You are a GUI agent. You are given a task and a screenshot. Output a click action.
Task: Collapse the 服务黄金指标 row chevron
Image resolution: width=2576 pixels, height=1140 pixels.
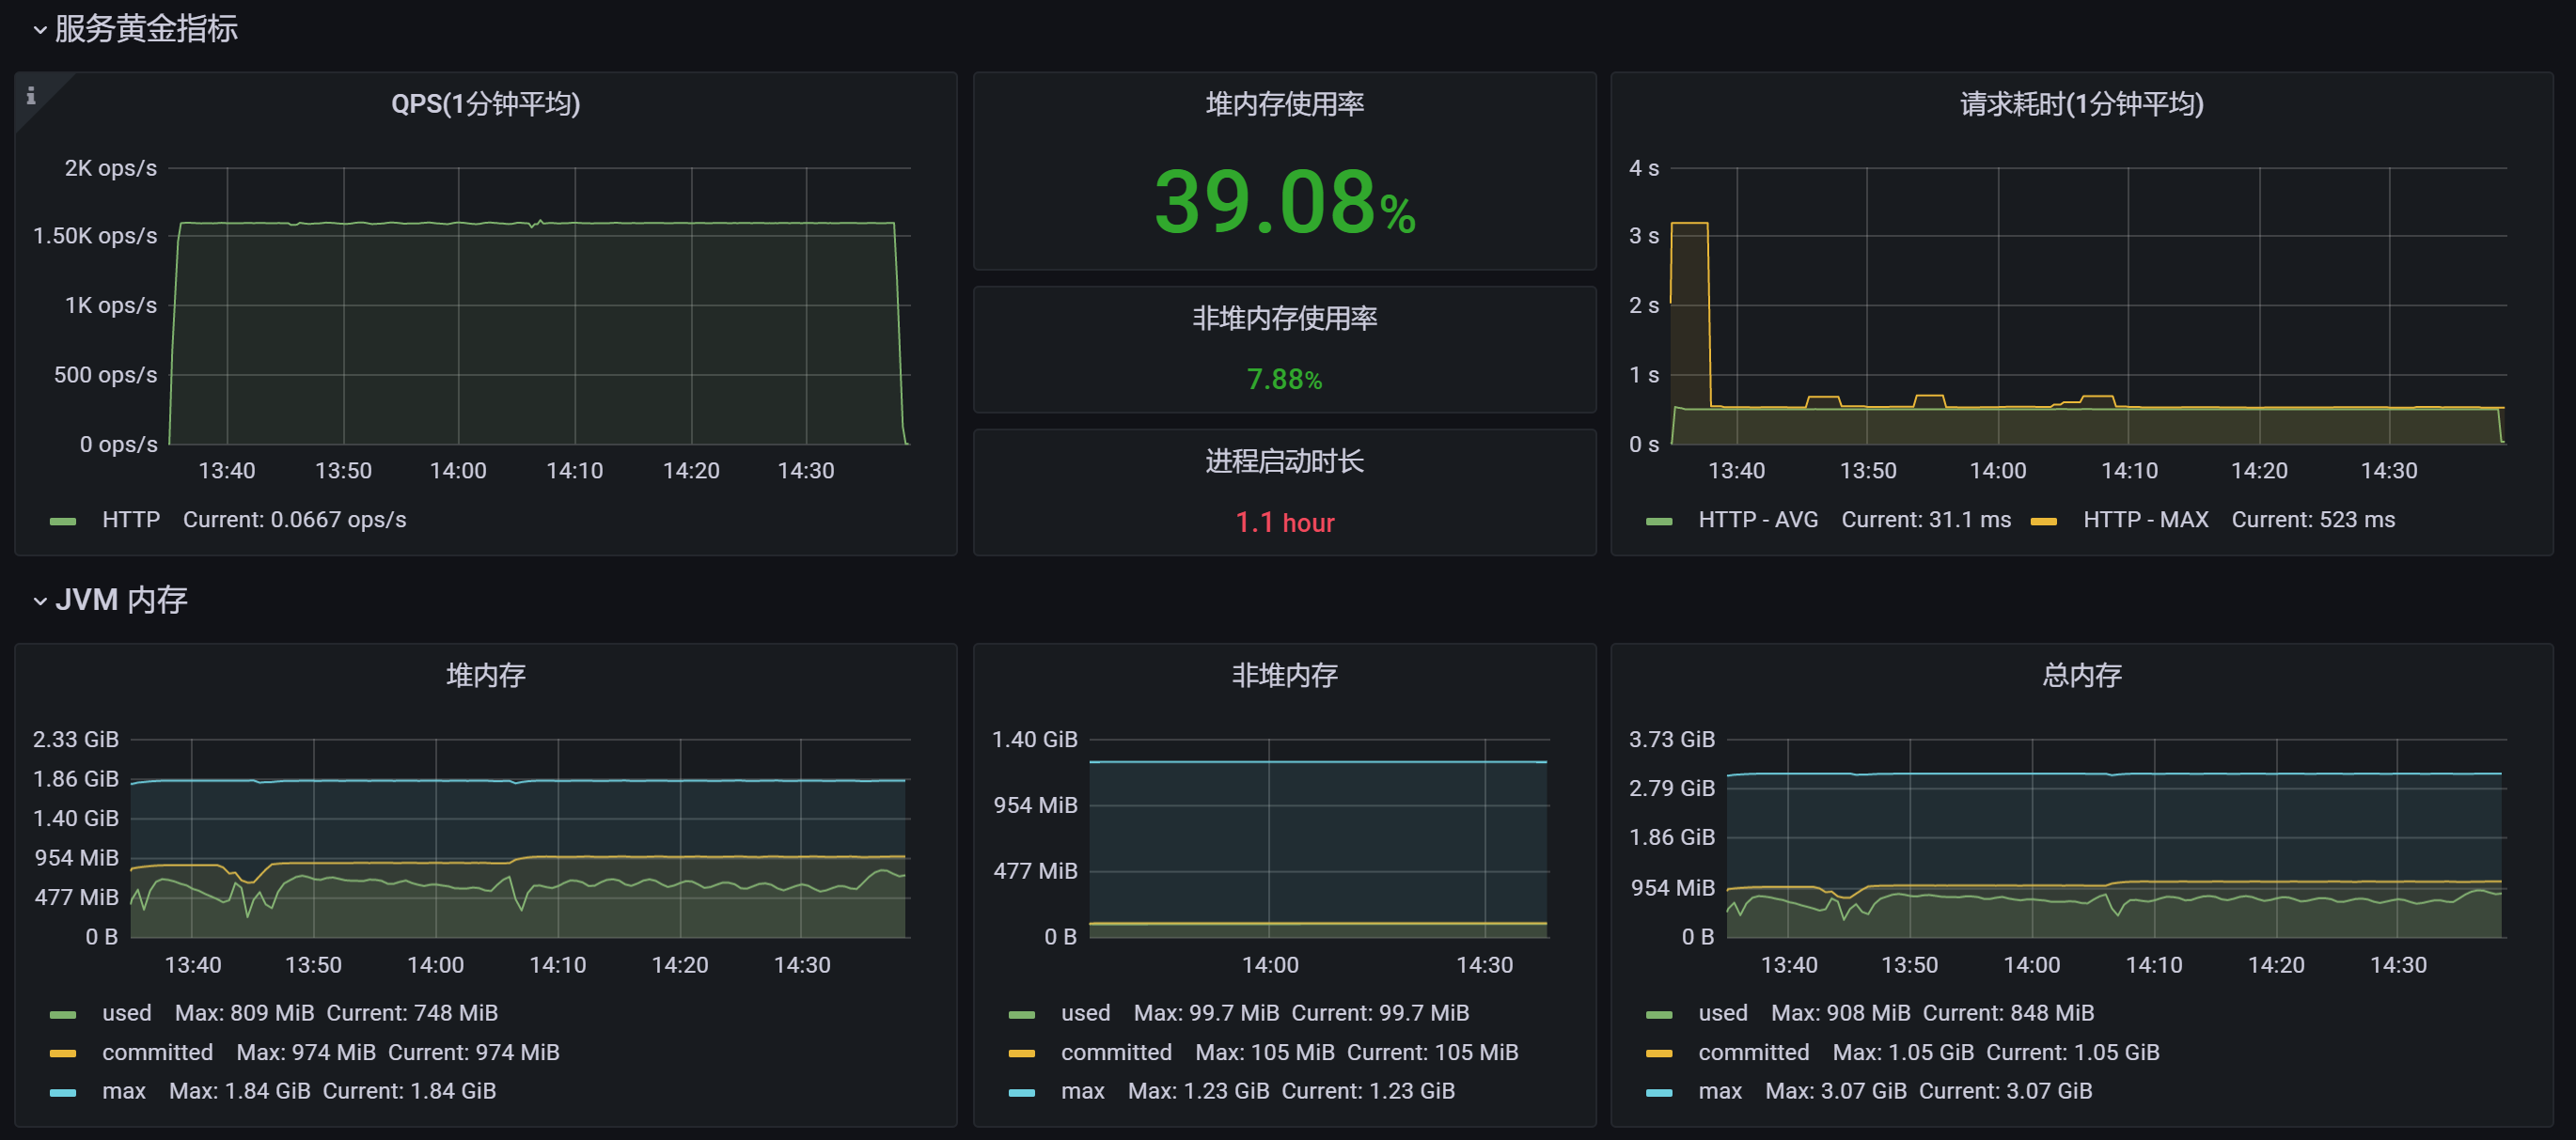point(40,30)
